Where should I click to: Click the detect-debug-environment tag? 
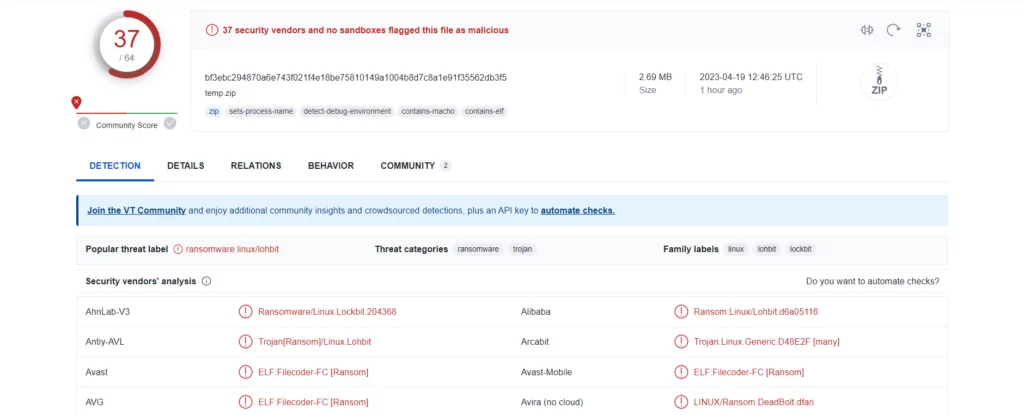(x=347, y=112)
